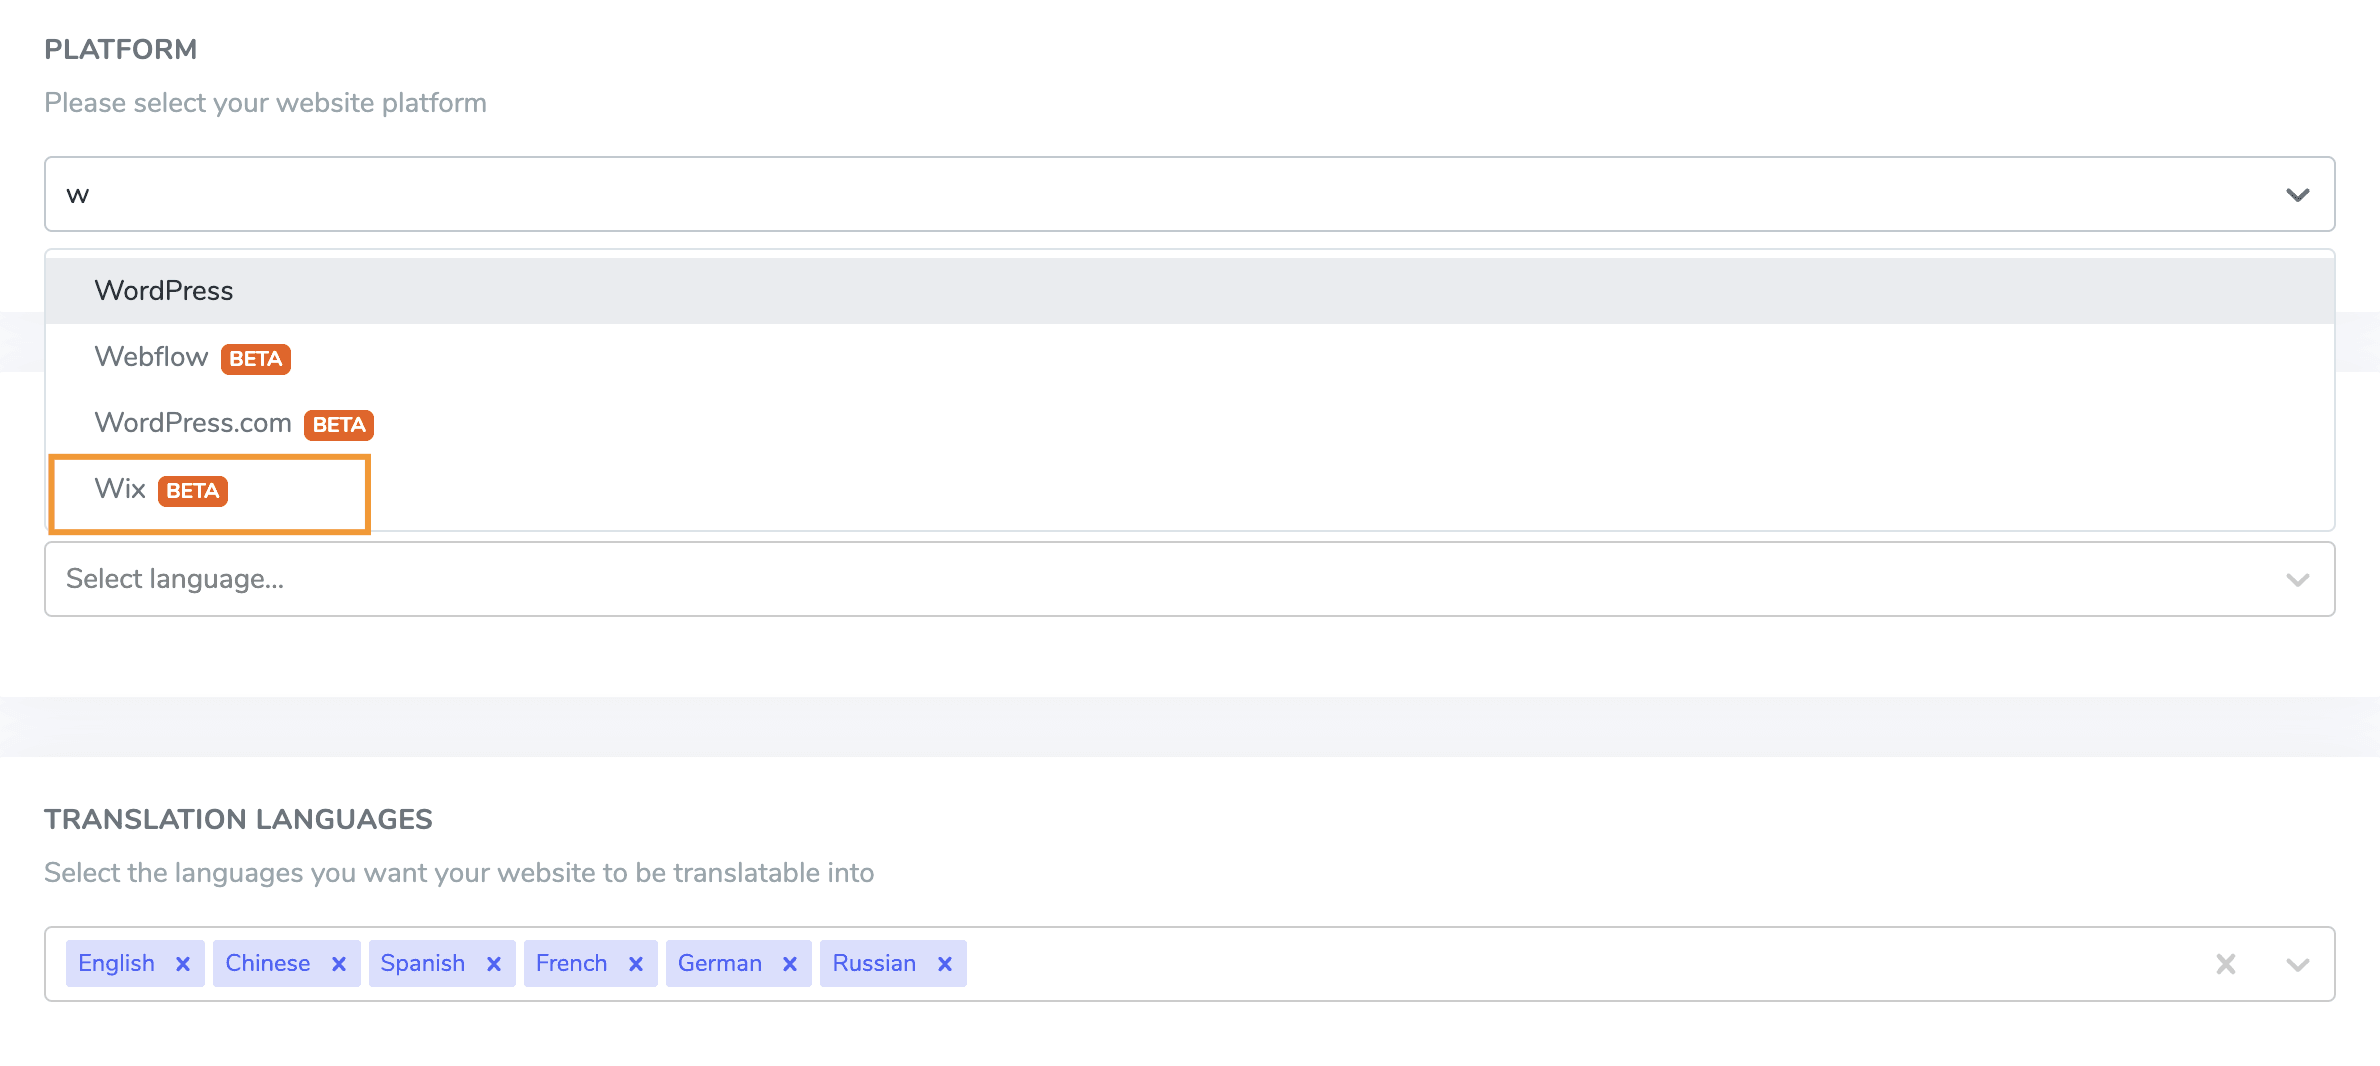Click the 'Please select your website platform' text
This screenshot has width=2380, height=1066.
[265, 103]
